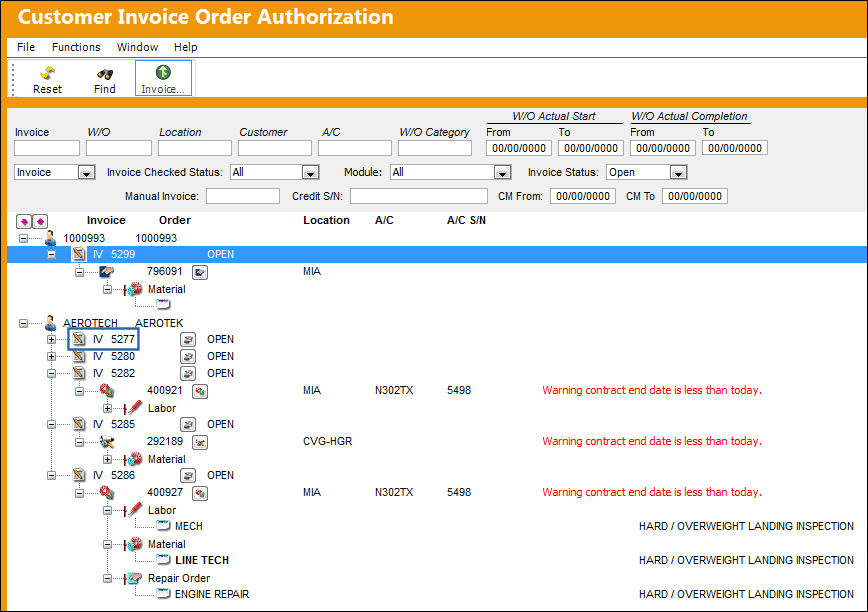The width and height of the screenshot is (868, 612).
Task: Collapse the Repair Order node
Action: click(107, 579)
